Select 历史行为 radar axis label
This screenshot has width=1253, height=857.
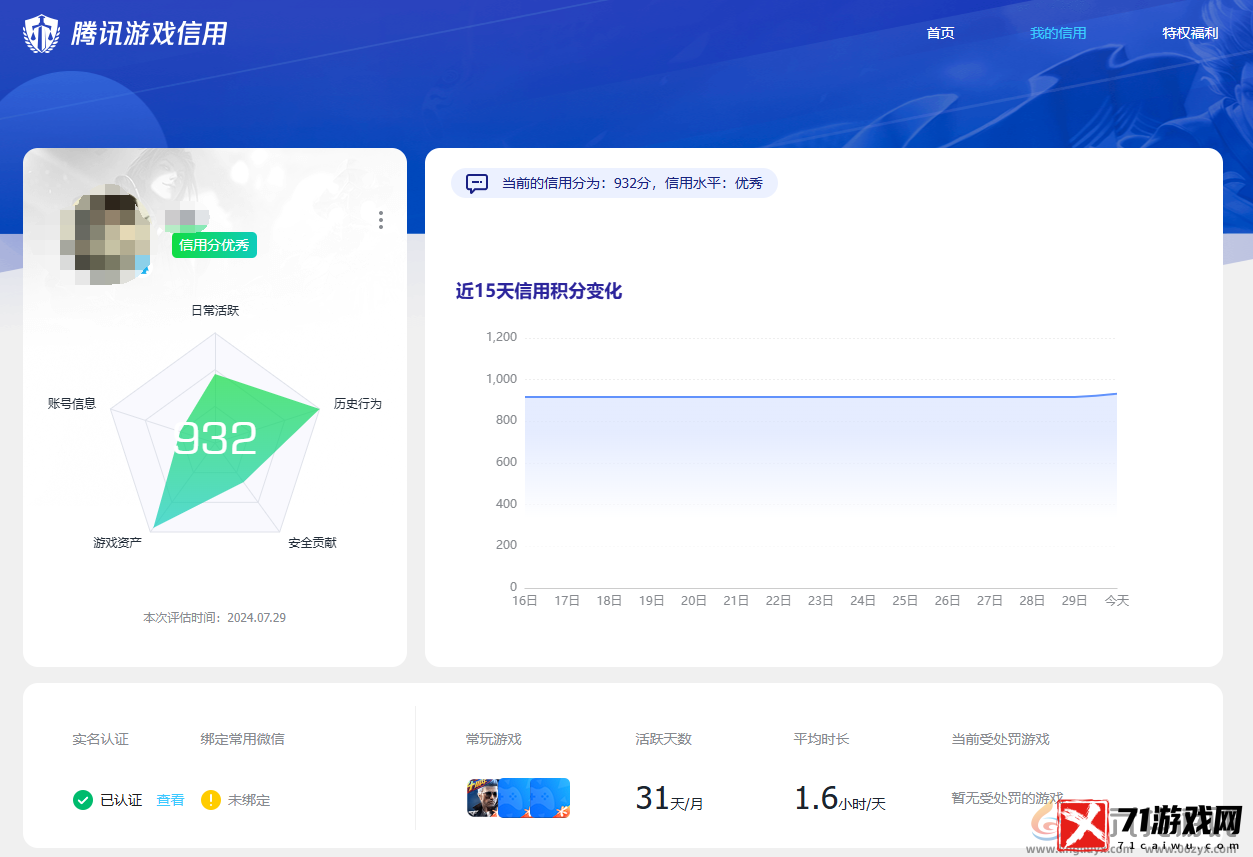(x=358, y=404)
